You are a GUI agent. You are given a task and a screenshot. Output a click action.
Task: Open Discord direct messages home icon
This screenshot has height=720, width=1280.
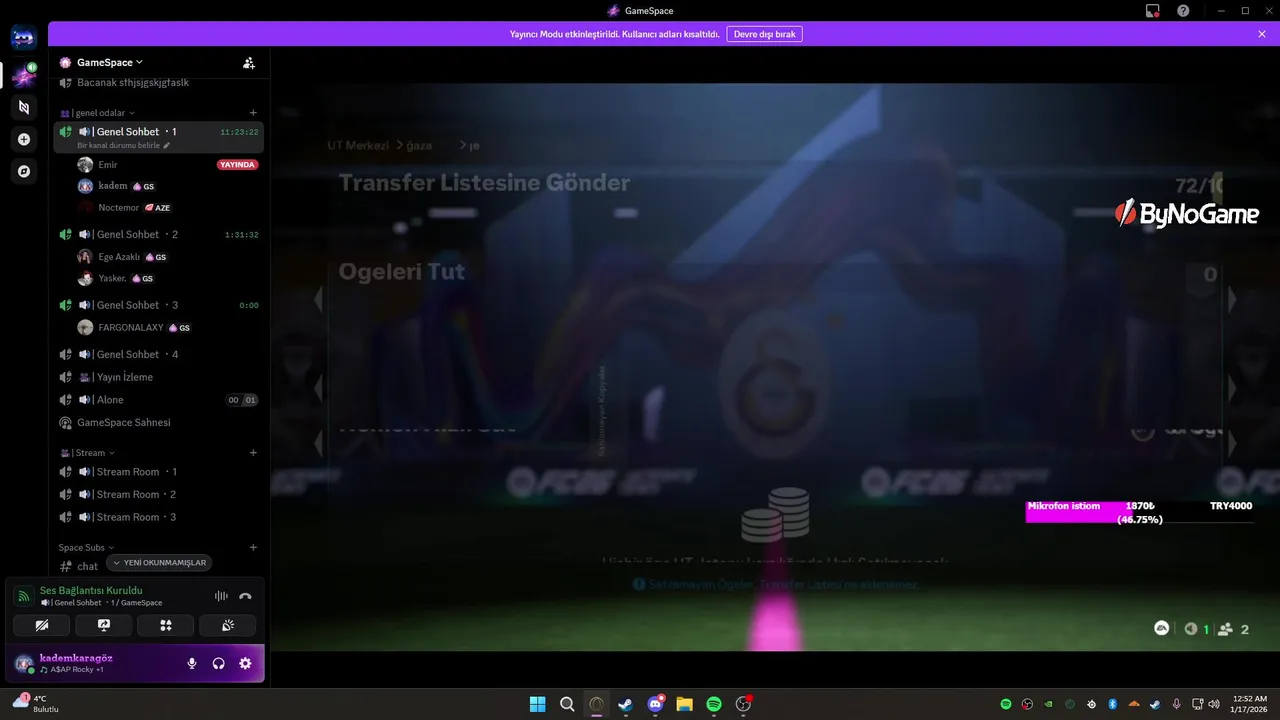(x=24, y=38)
